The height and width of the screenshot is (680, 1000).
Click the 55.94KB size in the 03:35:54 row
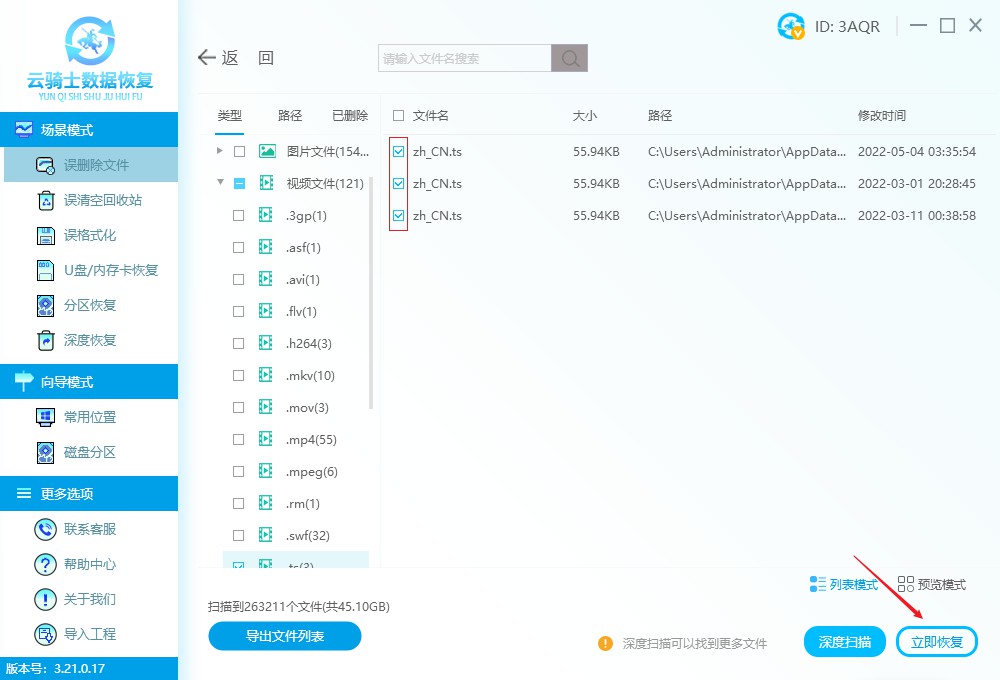tap(596, 151)
